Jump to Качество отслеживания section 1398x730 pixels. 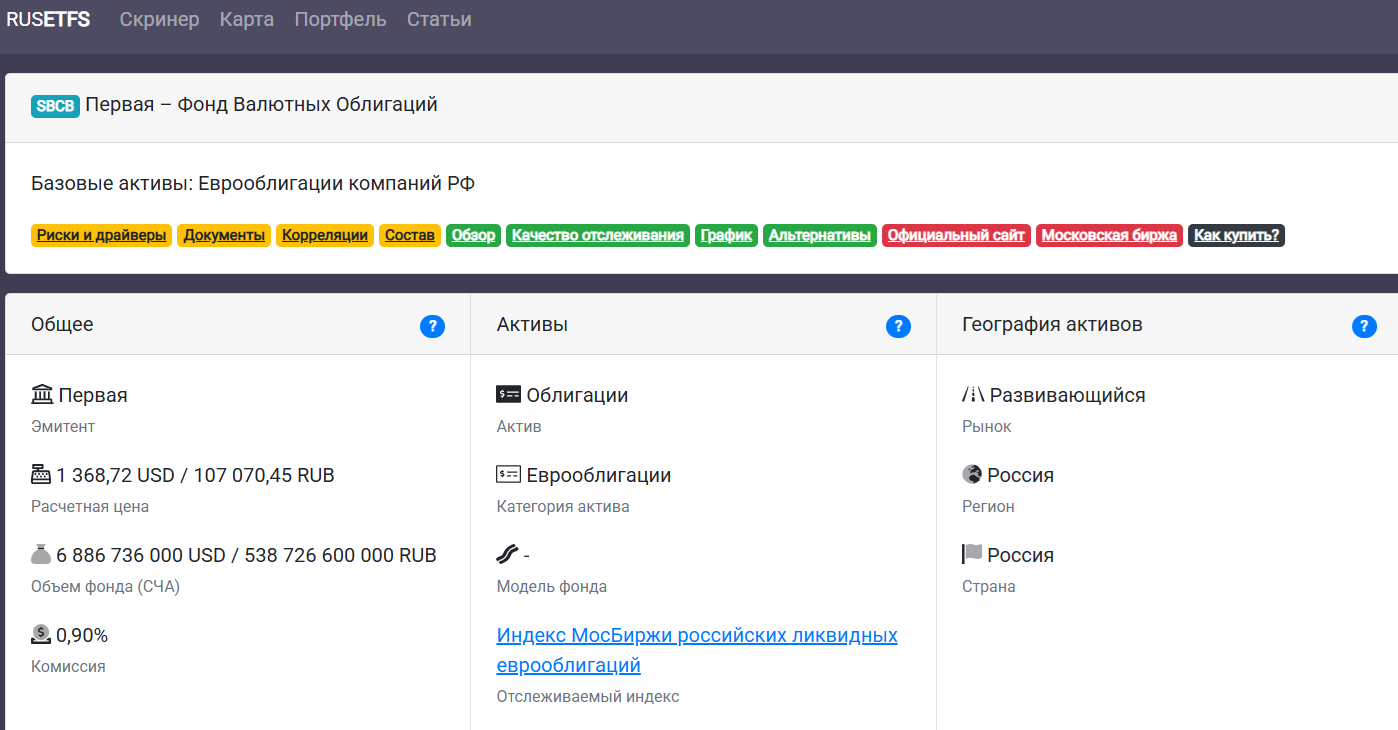click(x=598, y=236)
